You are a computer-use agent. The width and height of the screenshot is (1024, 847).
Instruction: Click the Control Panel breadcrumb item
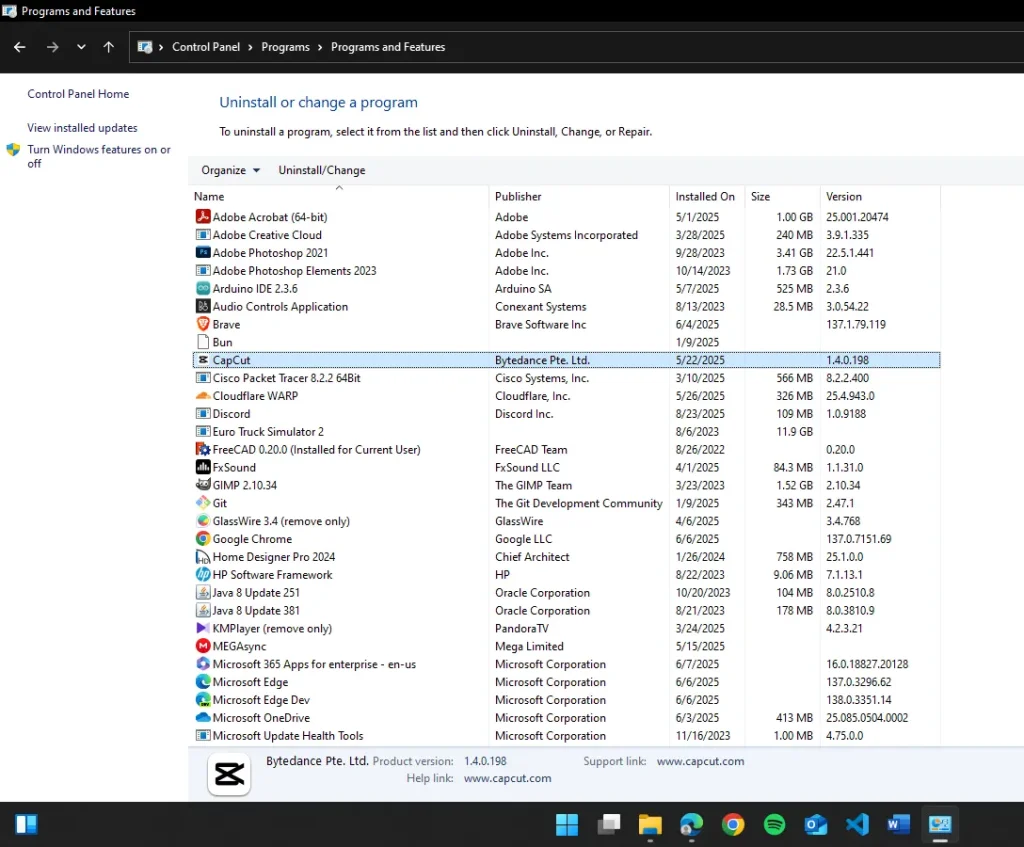point(206,47)
